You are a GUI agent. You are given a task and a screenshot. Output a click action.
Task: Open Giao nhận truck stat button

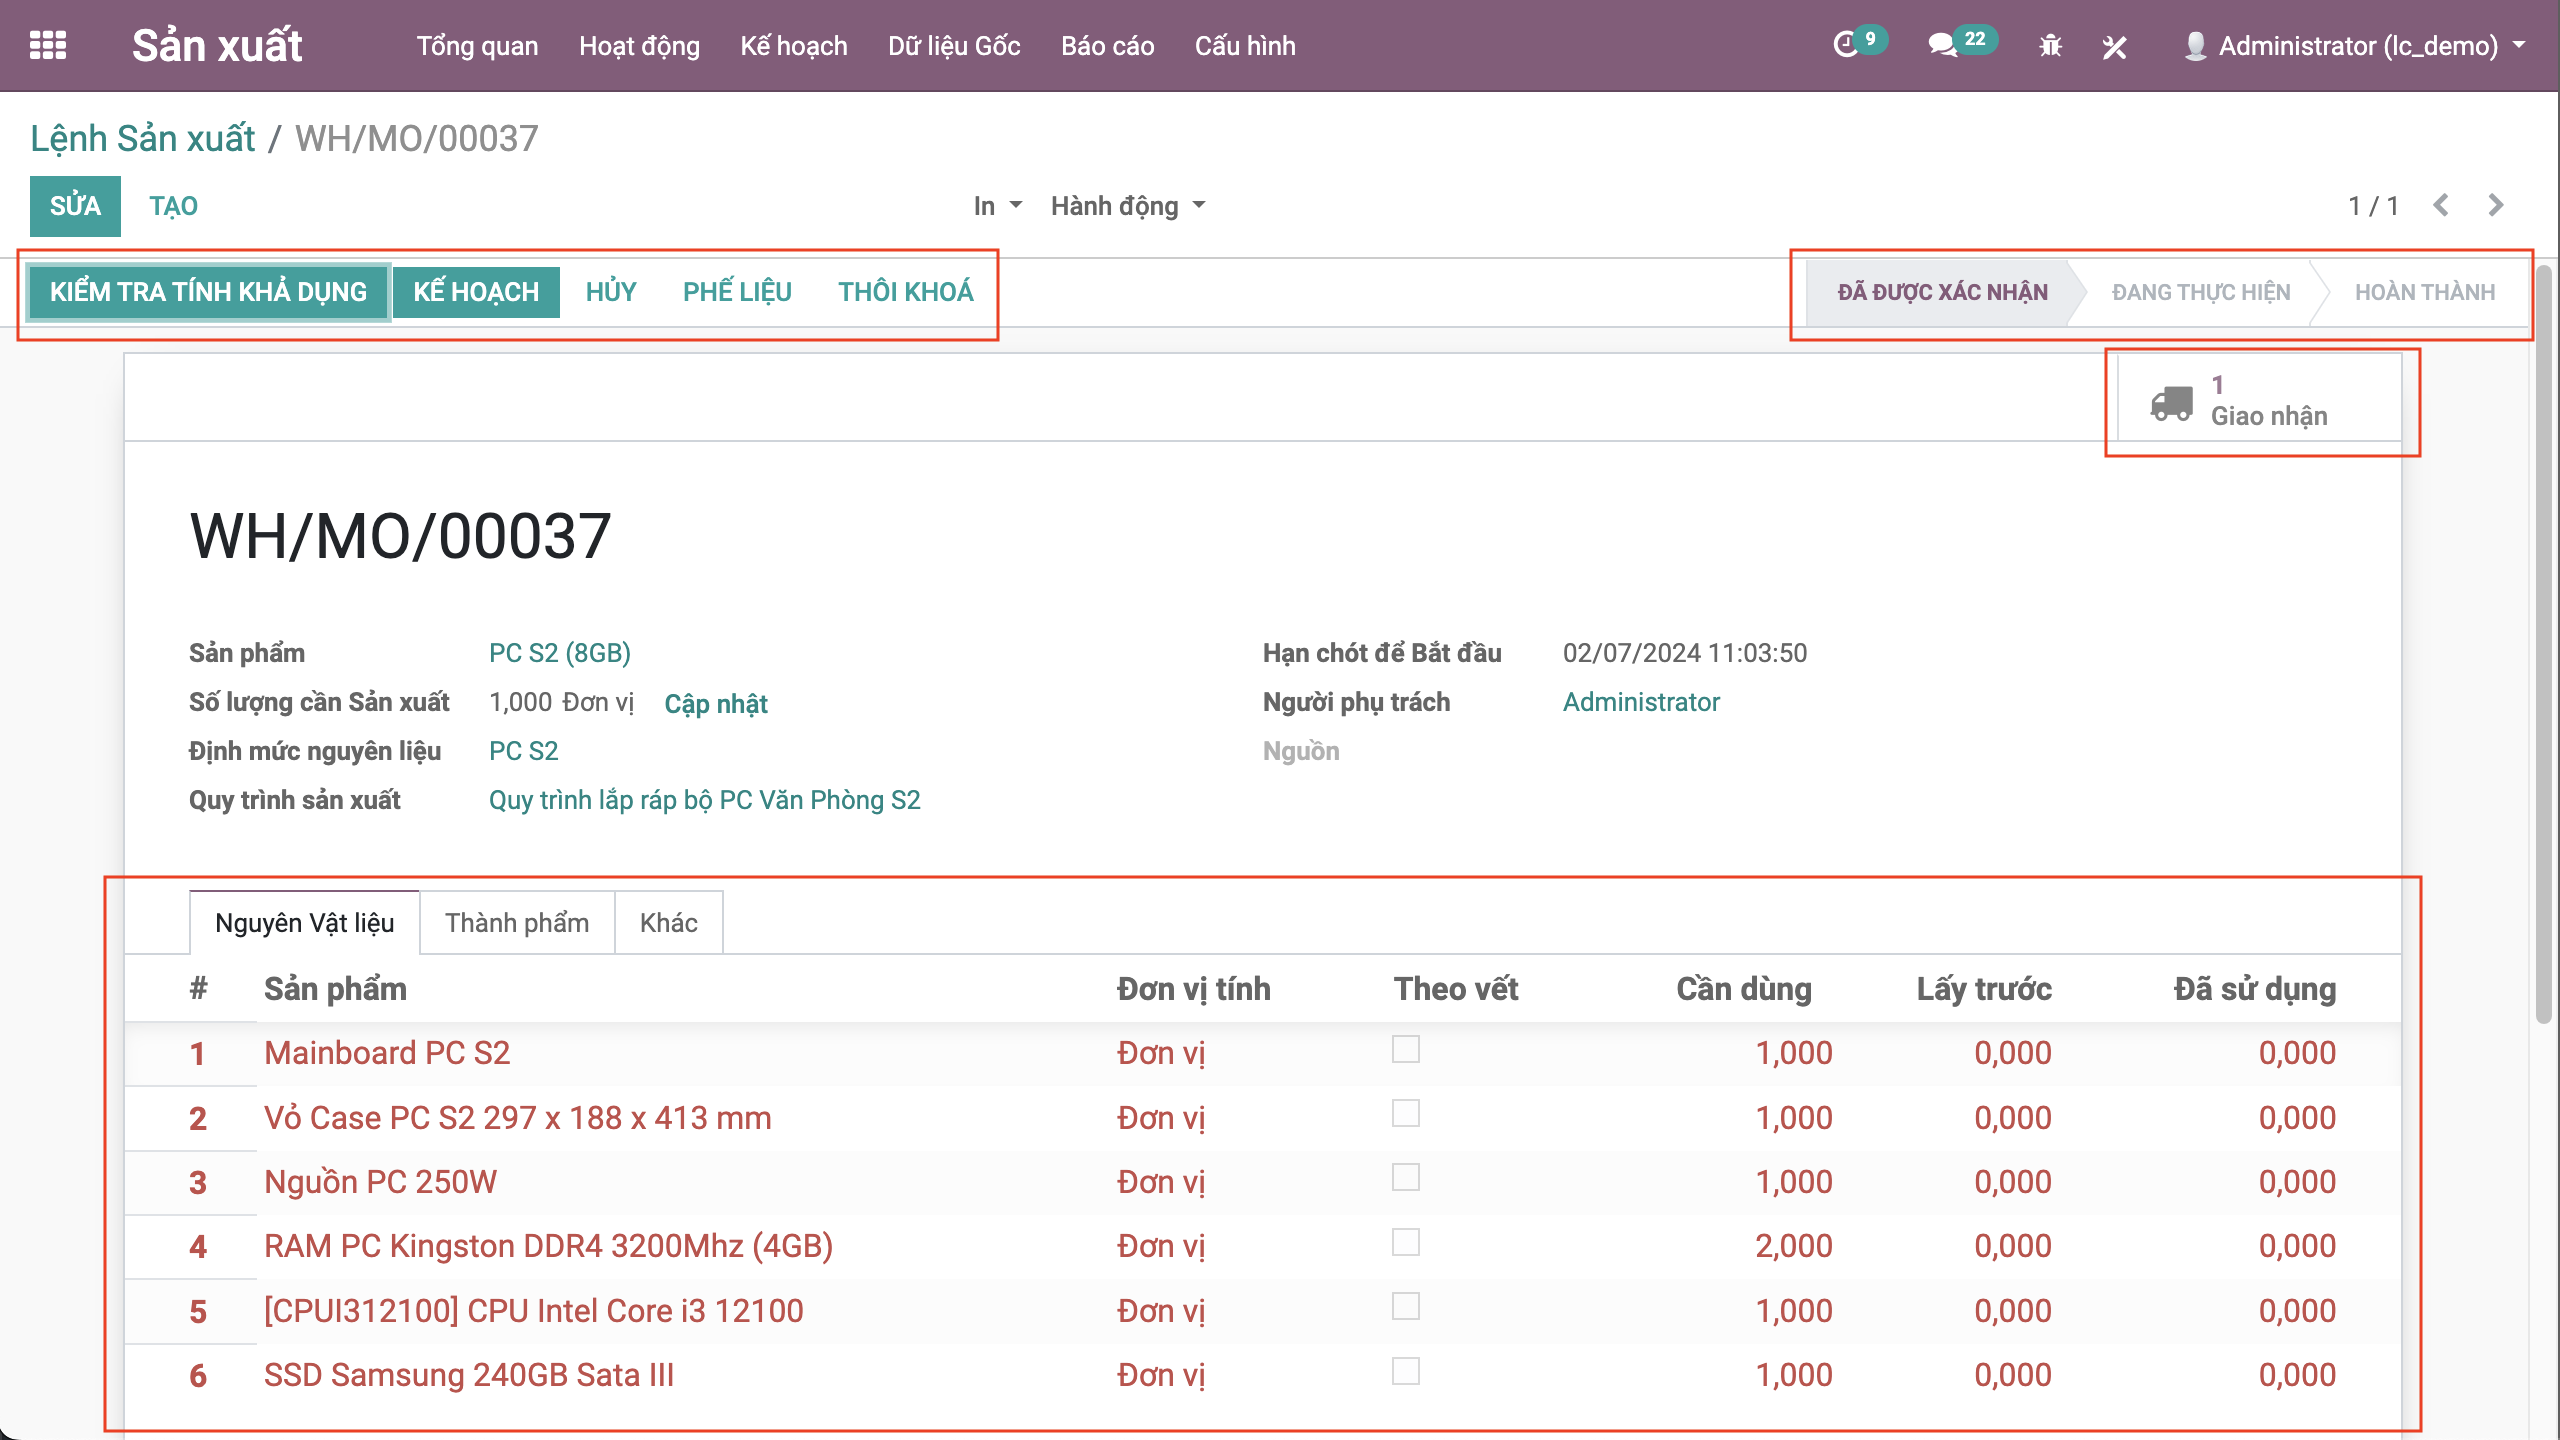coord(2258,401)
